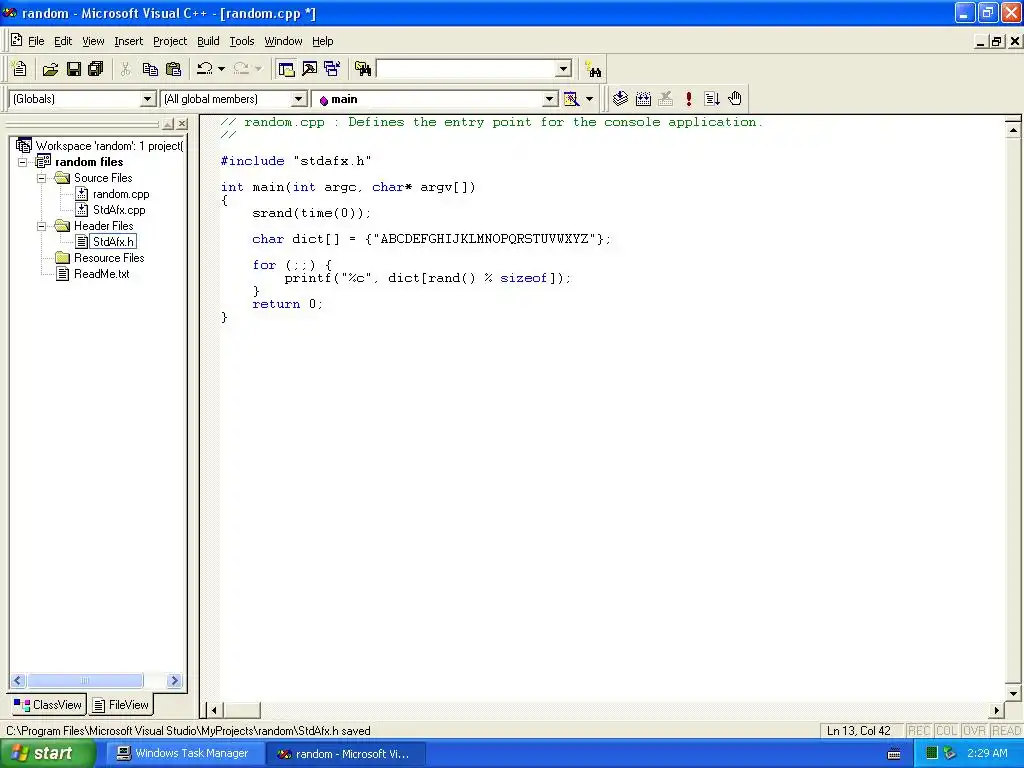Toggle breakpoint with the hand icon

pyautogui.click(x=735, y=99)
